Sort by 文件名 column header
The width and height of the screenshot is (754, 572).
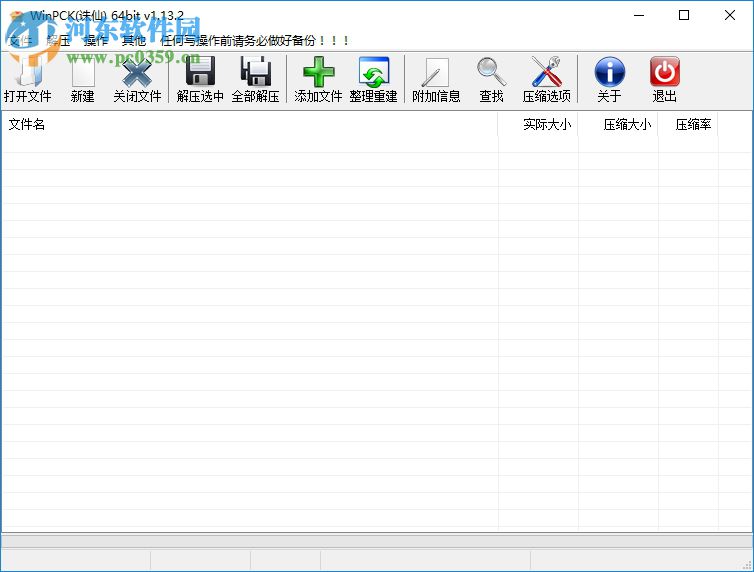pos(250,124)
